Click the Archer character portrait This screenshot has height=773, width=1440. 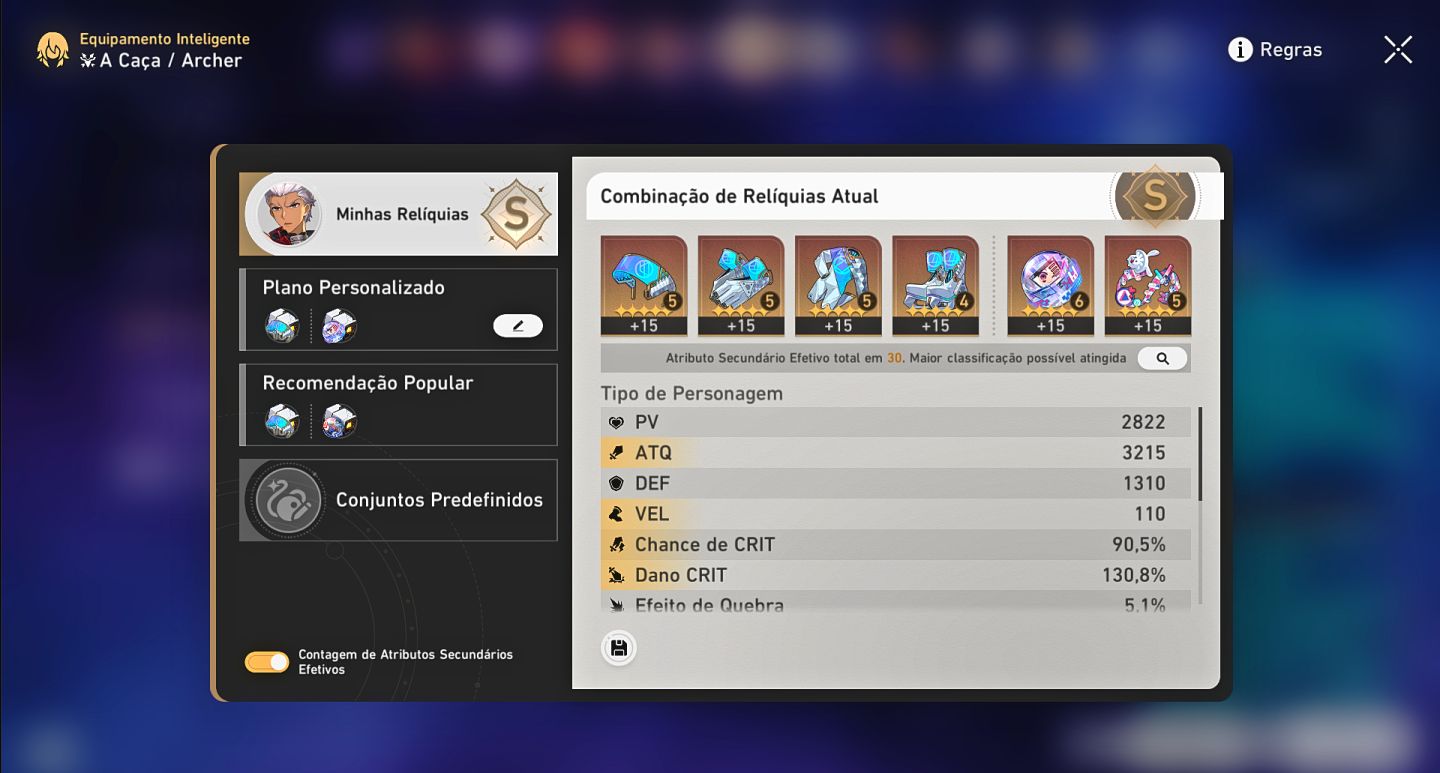[x=289, y=214]
